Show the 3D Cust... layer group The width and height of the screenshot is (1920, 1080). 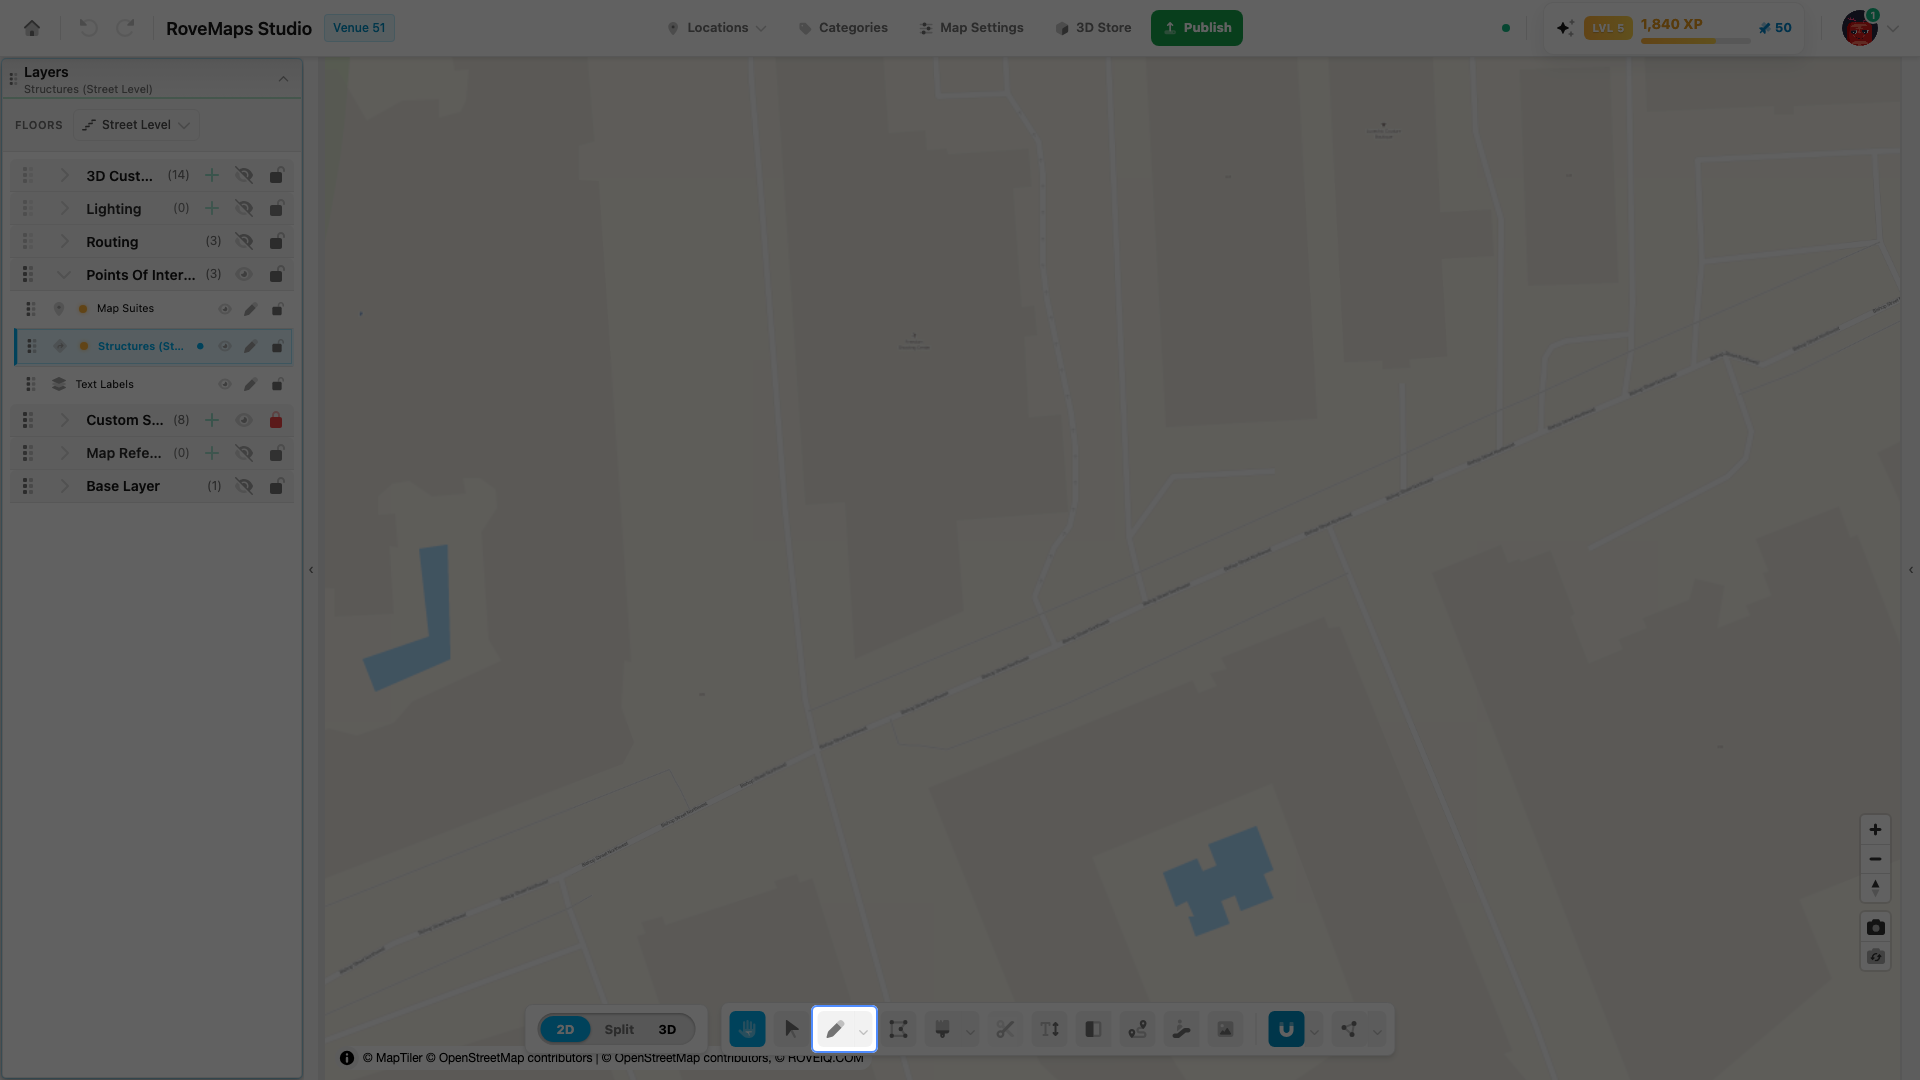pos(244,176)
